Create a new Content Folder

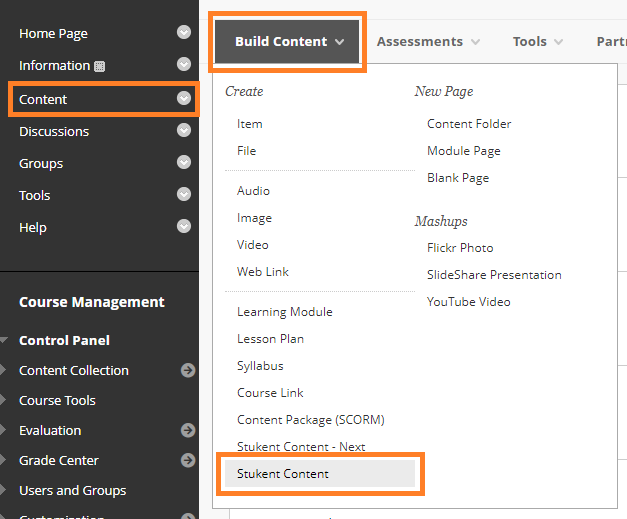click(469, 124)
